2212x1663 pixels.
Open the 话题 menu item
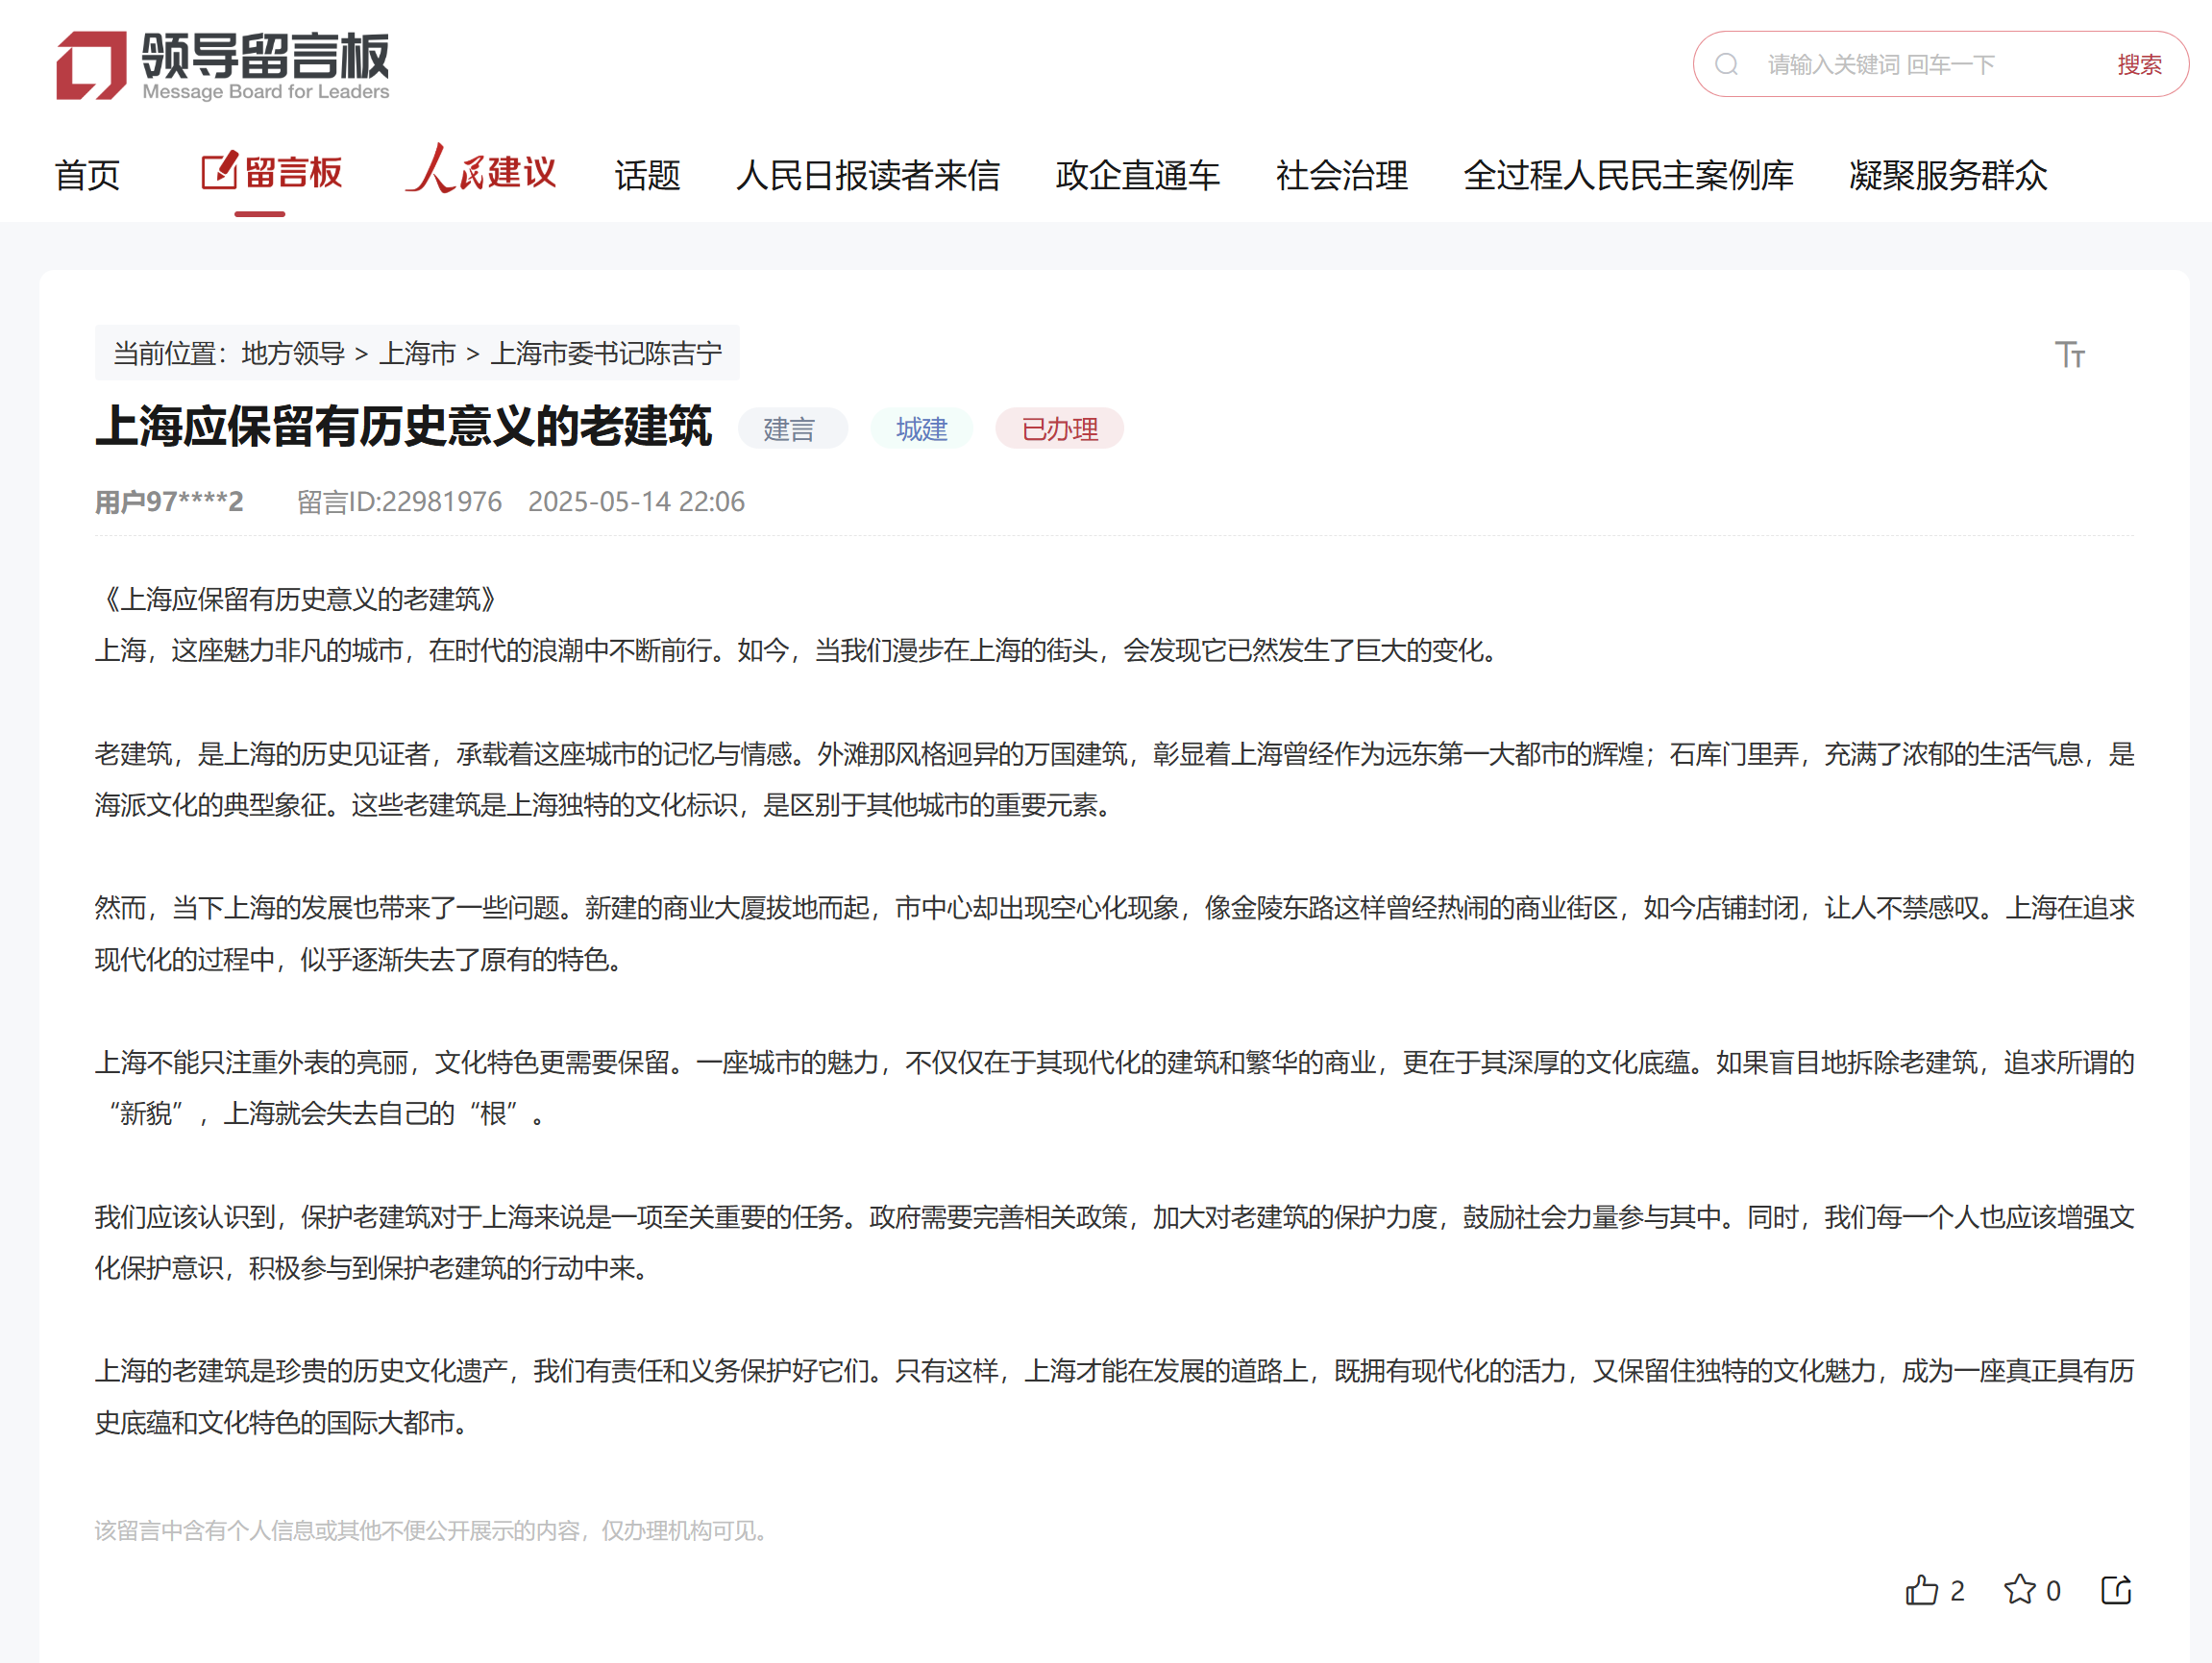click(x=647, y=175)
